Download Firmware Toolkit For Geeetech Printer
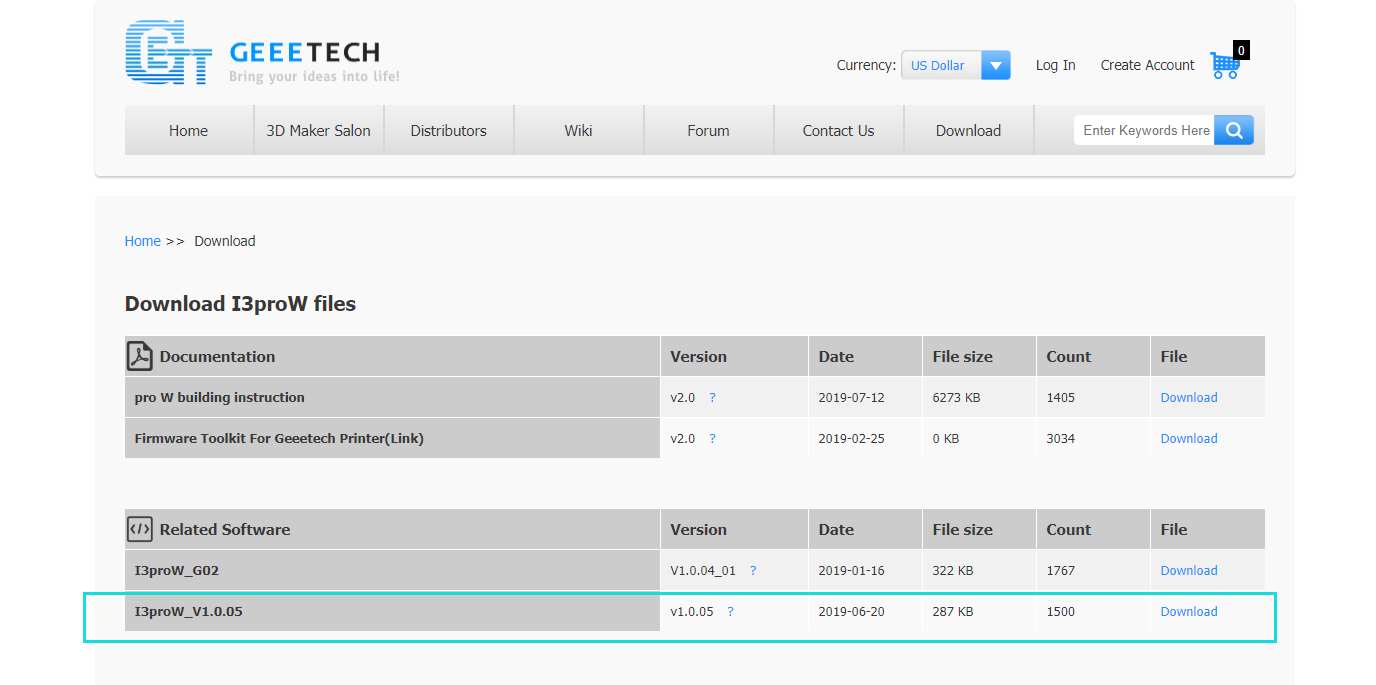Image resolution: width=1376 pixels, height=685 pixels. [x=1189, y=438]
